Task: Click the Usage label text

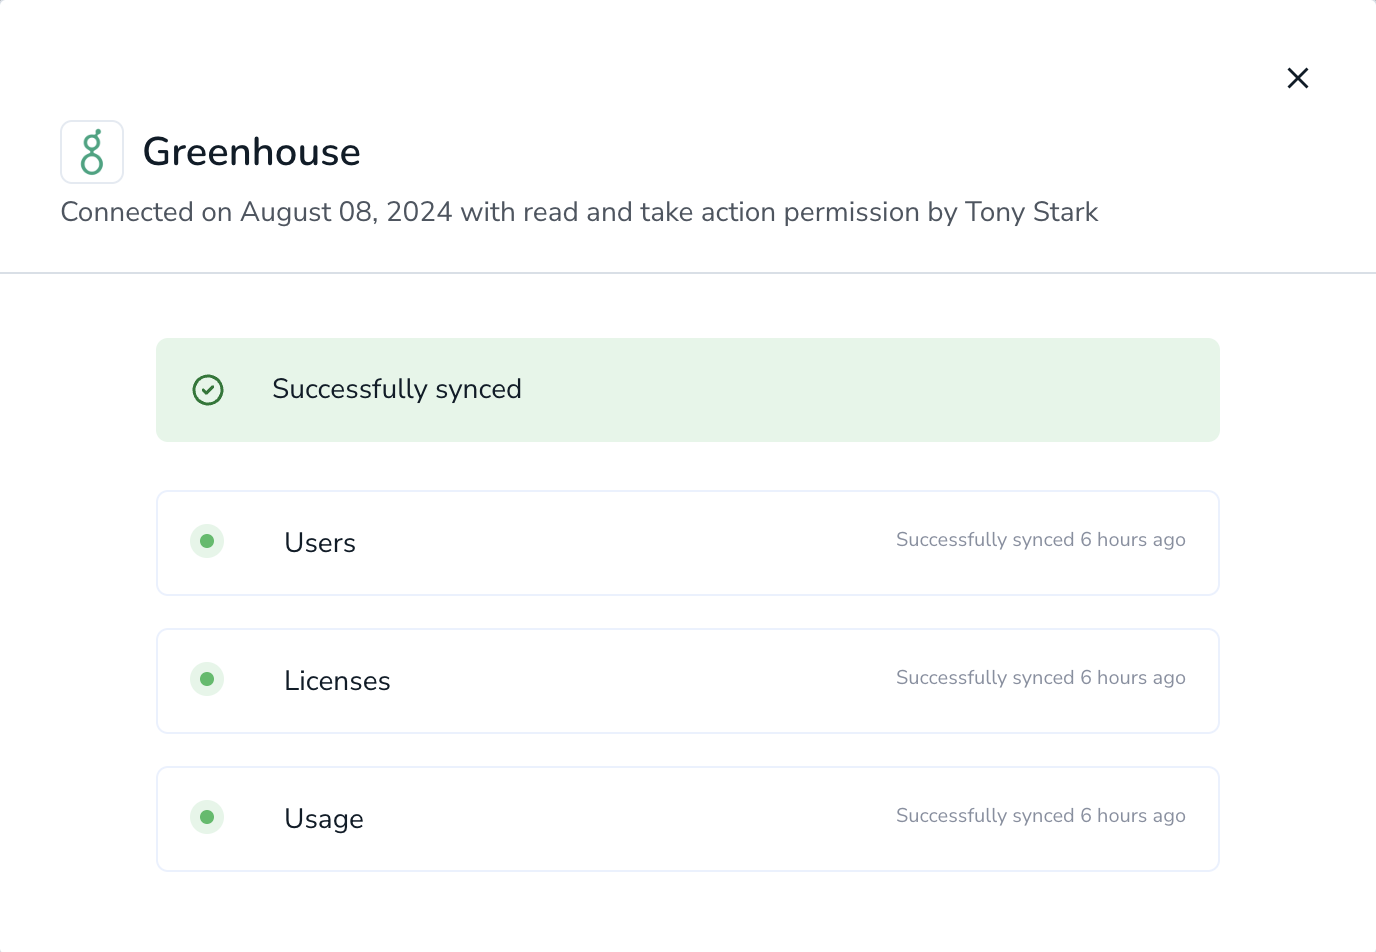Action: pos(324,819)
